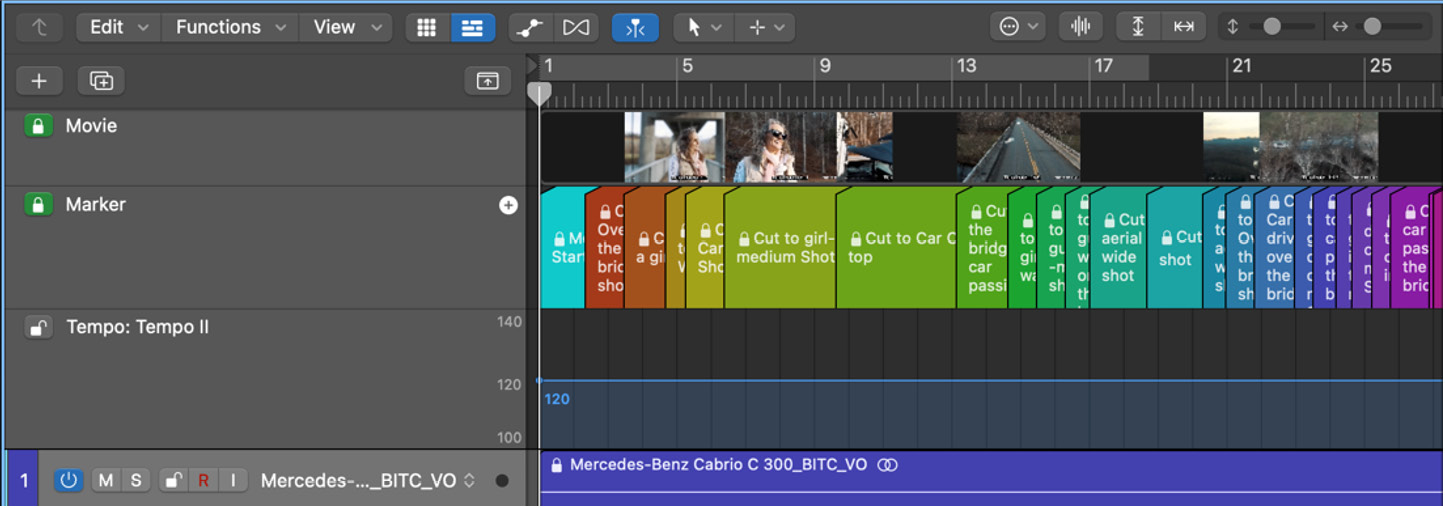Record-enable track 1 with R button
The image size is (1445, 508).
pyautogui.click(x=203, y=481)
